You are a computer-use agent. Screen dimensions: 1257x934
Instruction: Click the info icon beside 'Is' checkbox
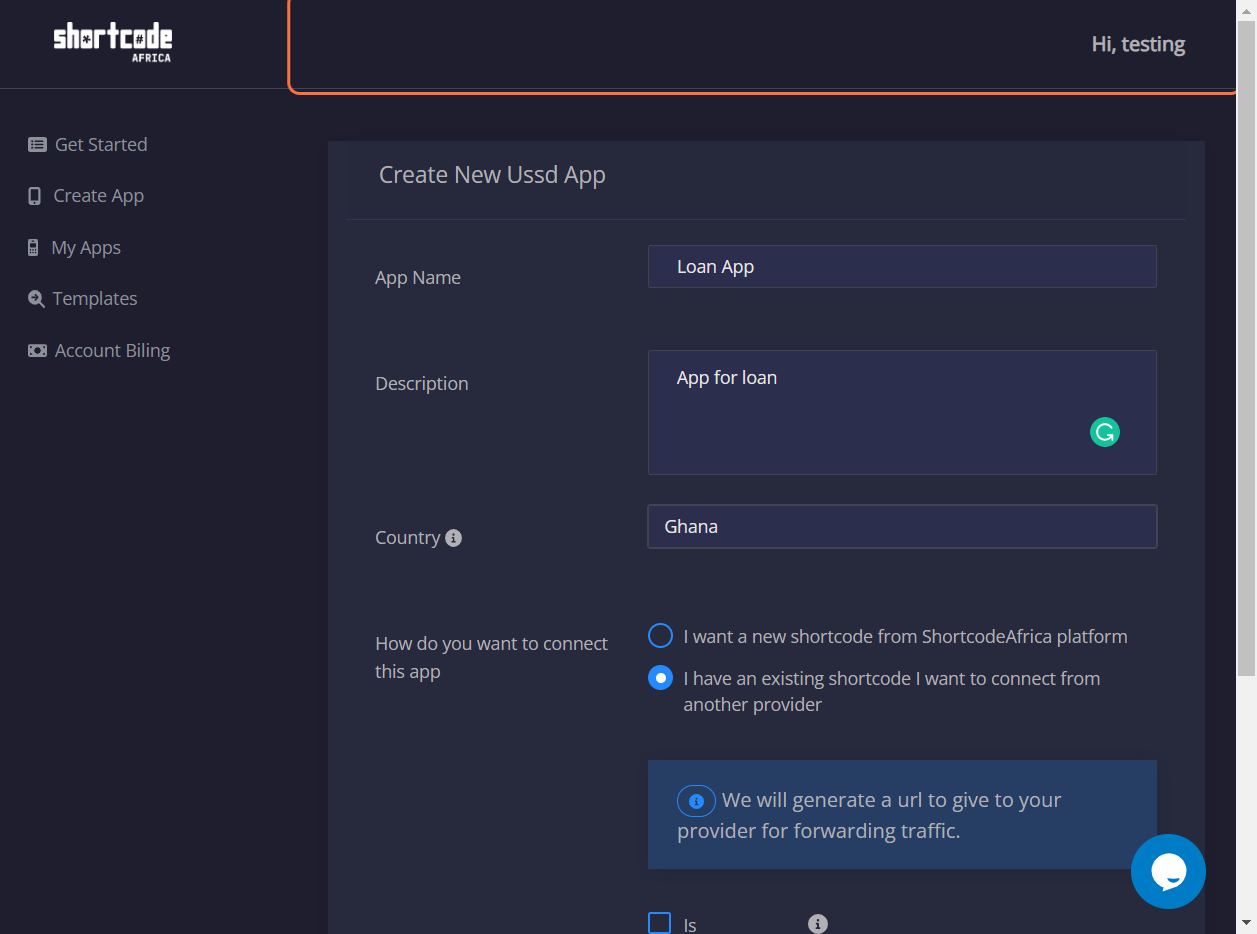tap(818, 924)
